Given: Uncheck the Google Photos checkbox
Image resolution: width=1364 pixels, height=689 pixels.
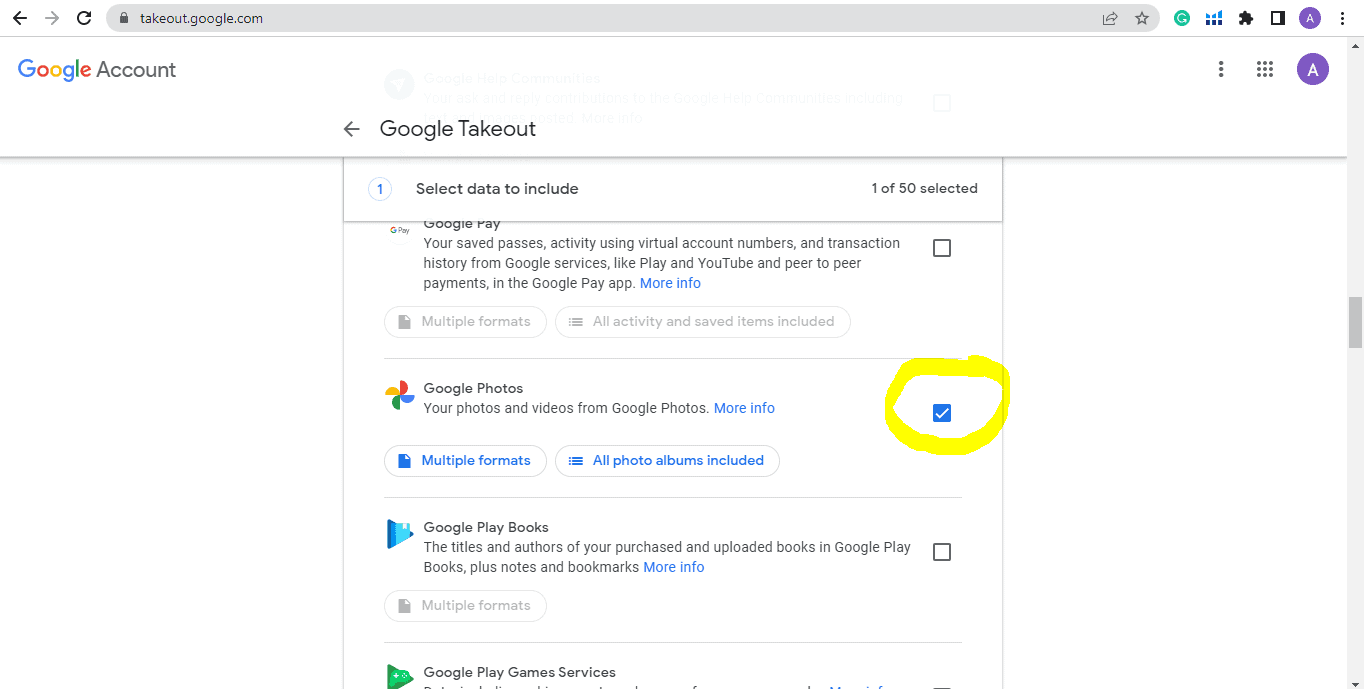Looking at the screenshot, I should pos(942,413).
